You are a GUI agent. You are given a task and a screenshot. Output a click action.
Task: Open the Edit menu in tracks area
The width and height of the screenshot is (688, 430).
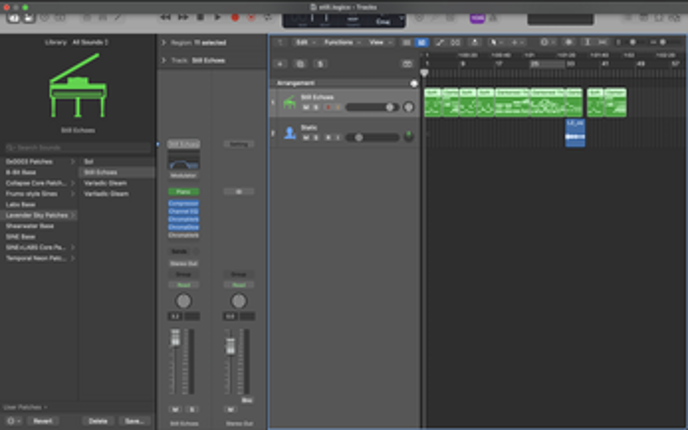304,43
